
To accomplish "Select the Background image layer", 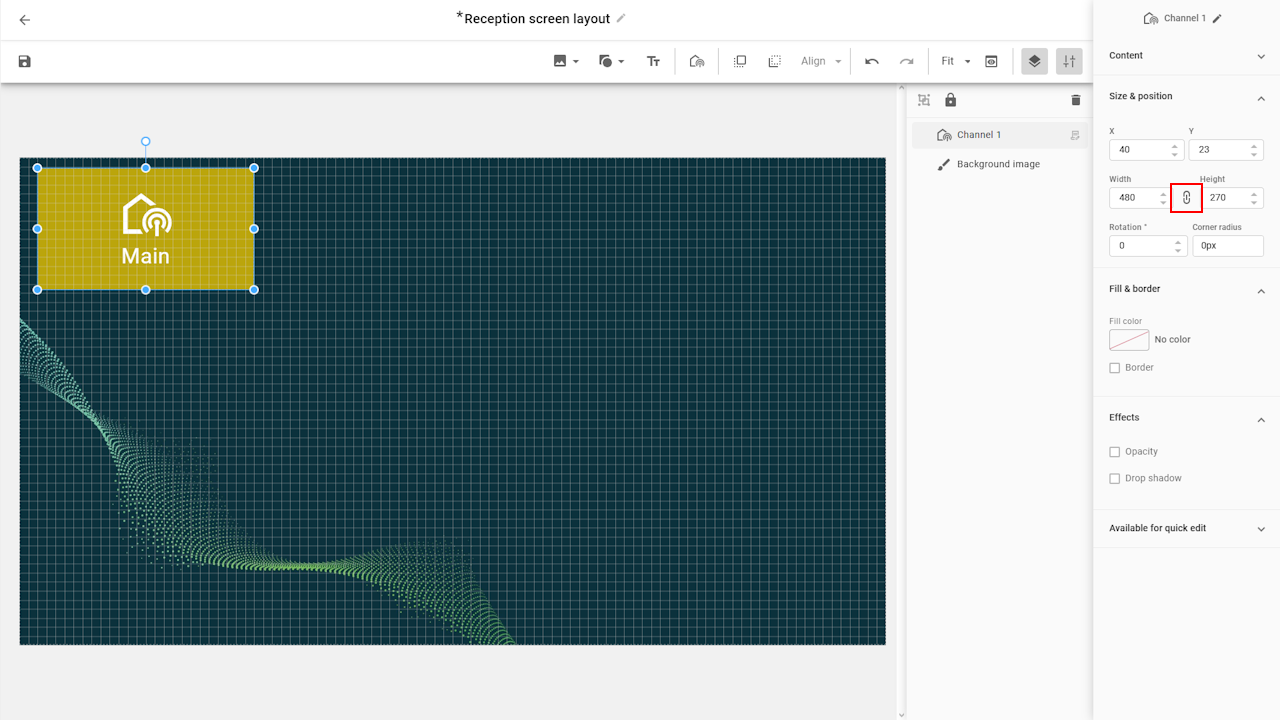I will [998, 164].
